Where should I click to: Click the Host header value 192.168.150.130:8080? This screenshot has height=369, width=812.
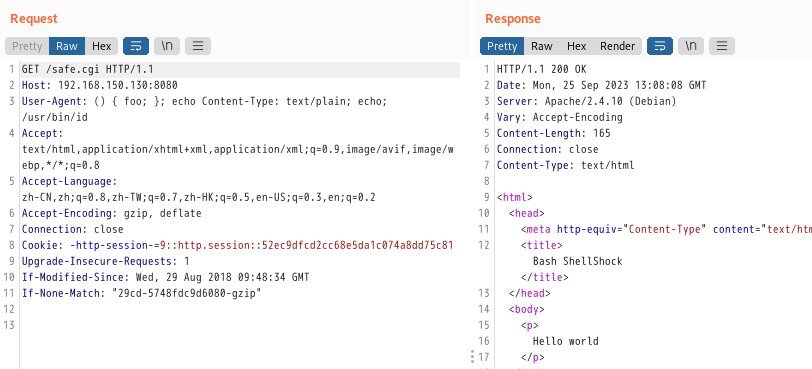118,85
